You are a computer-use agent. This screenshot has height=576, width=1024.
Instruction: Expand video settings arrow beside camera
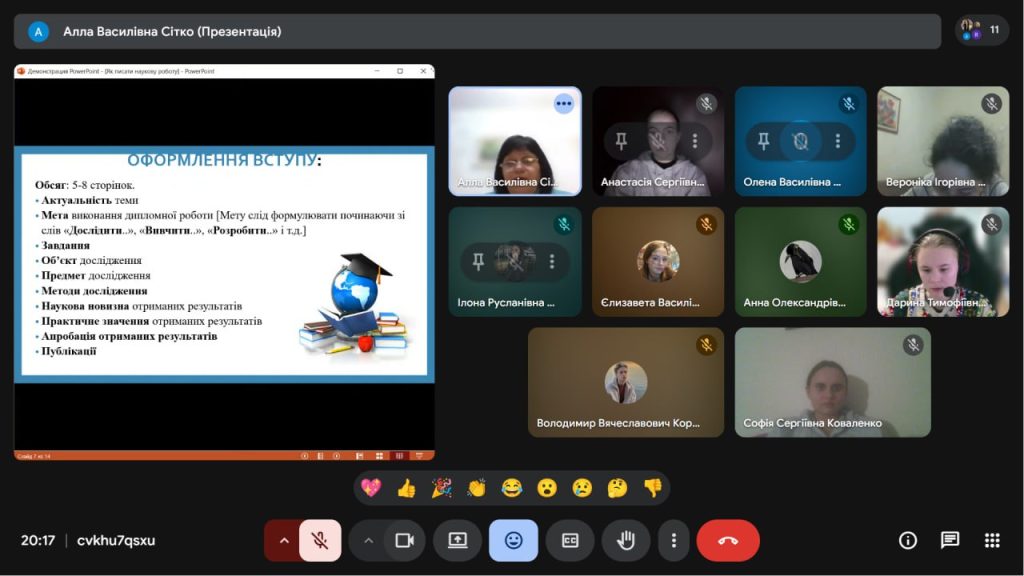pyautogui.click(x=368, y=540)
